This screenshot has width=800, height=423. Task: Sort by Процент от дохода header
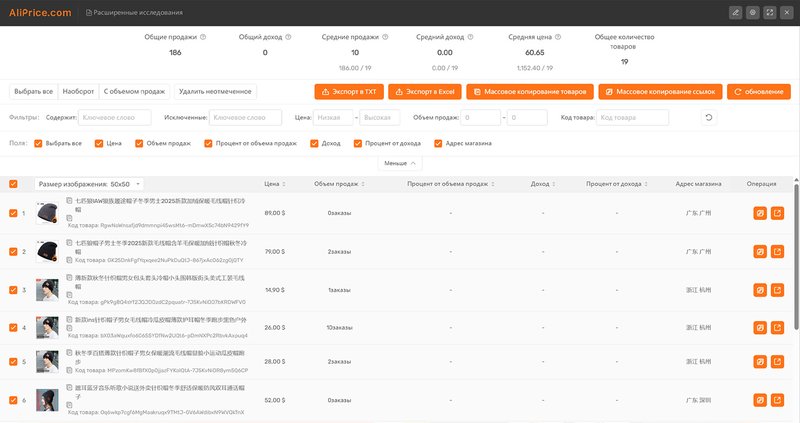click(617, 184)
